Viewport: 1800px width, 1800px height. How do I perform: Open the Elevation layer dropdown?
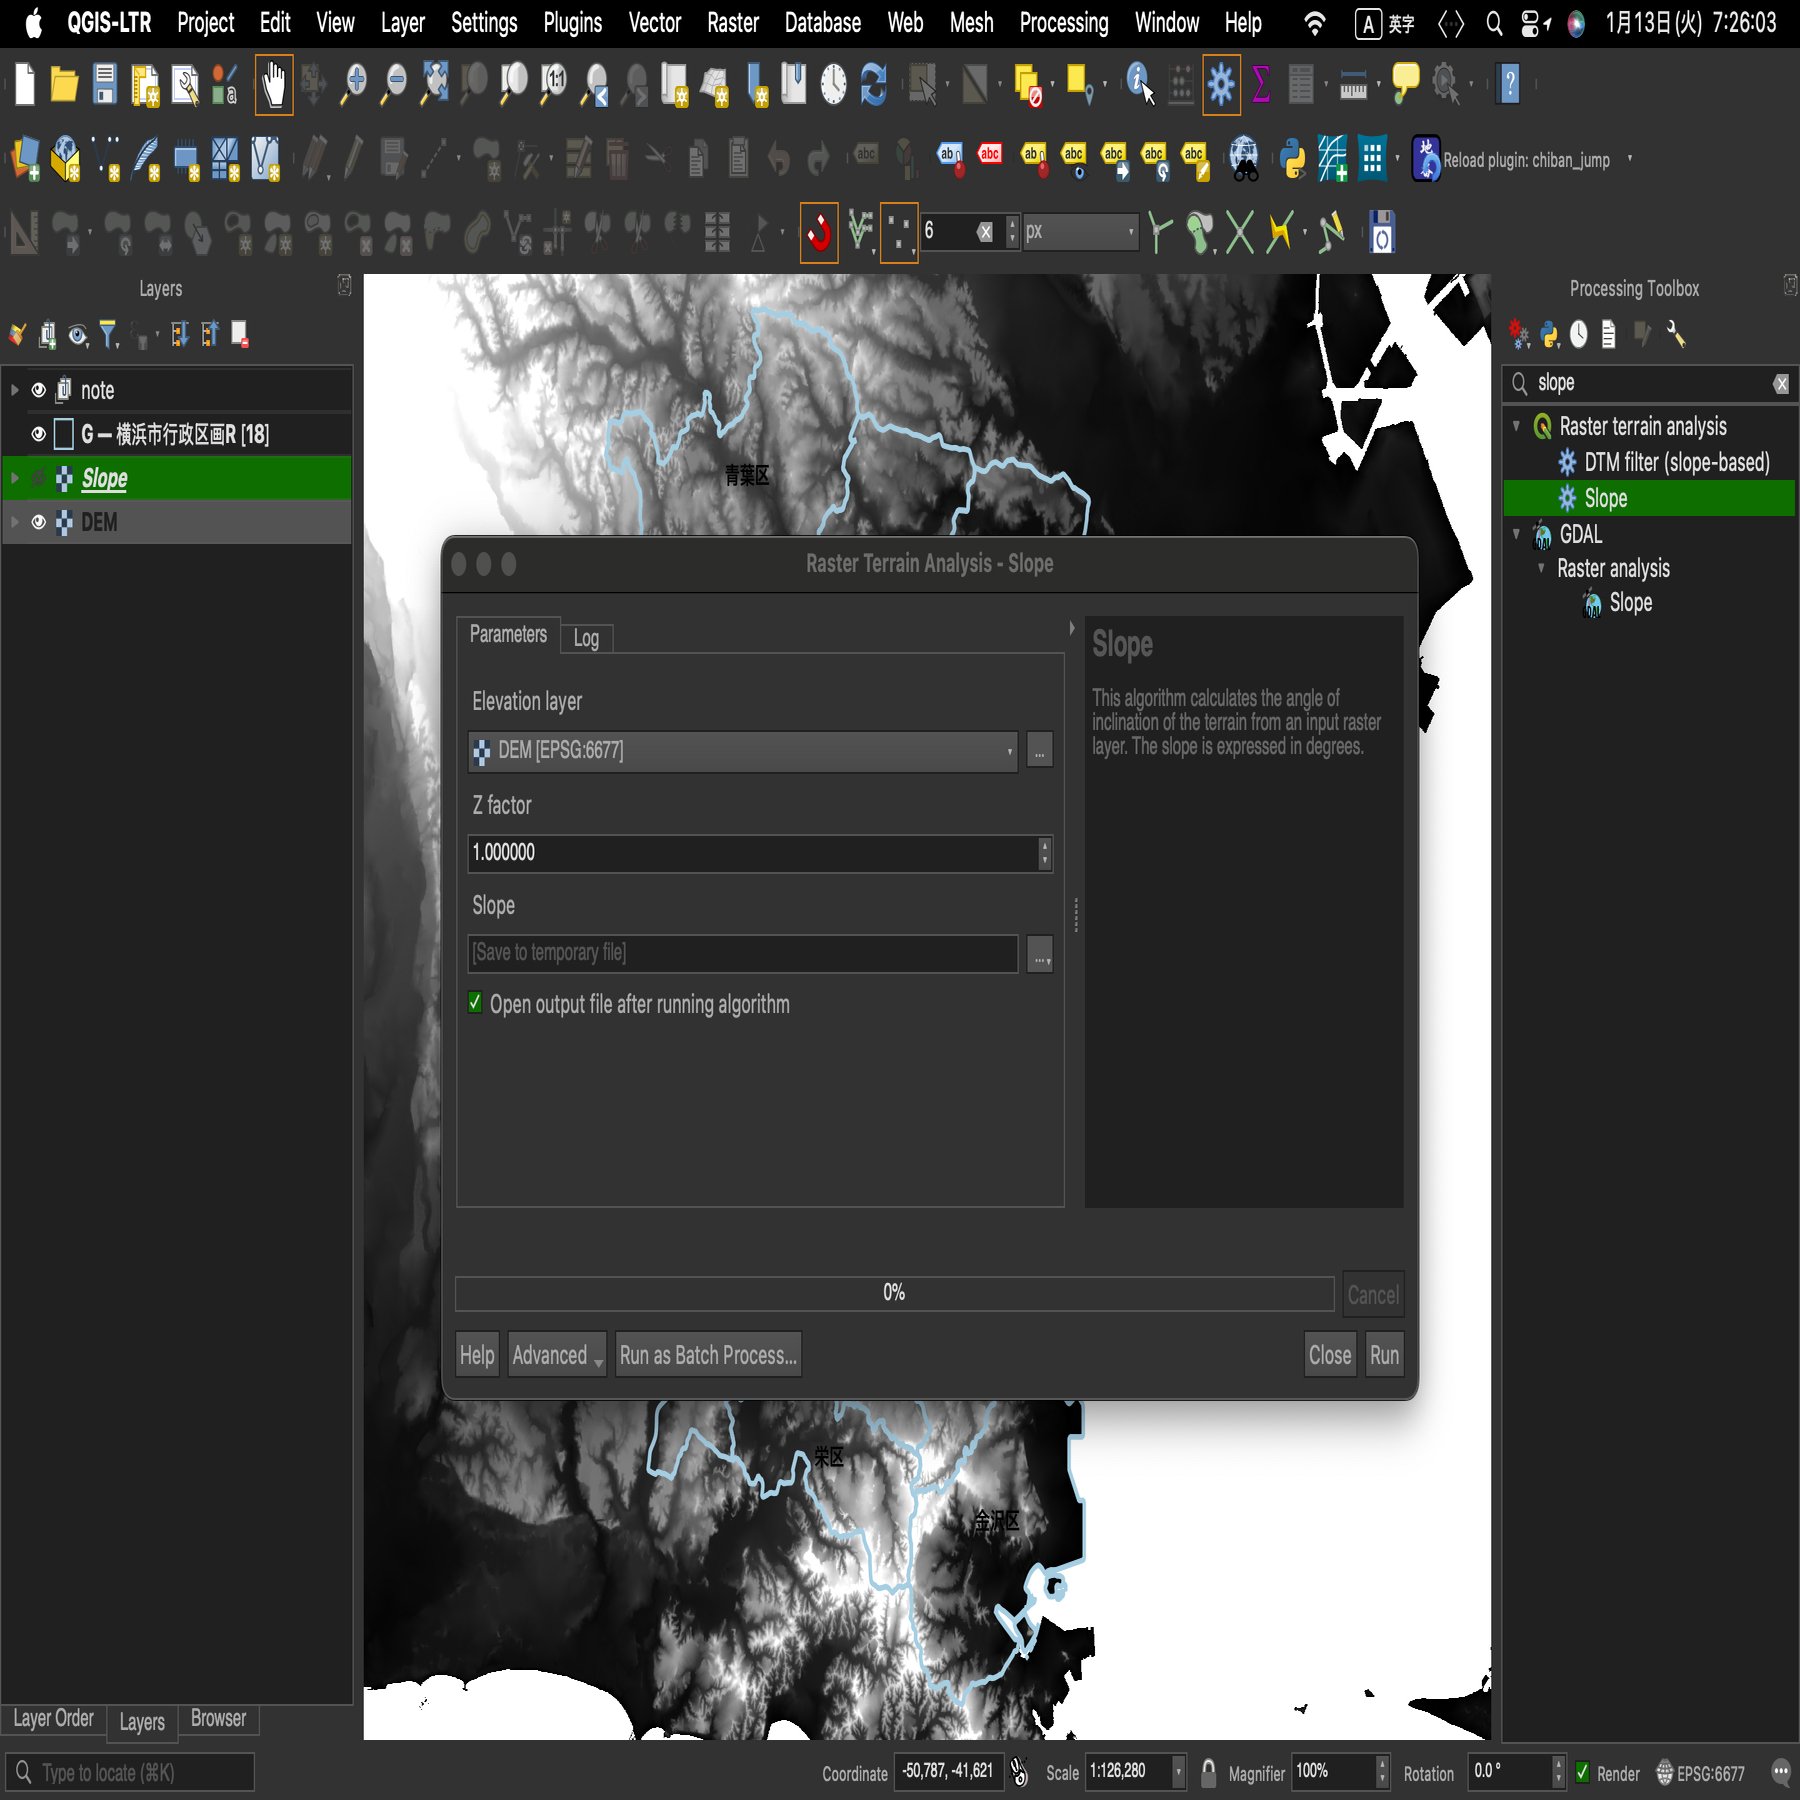tap(743, 751)
